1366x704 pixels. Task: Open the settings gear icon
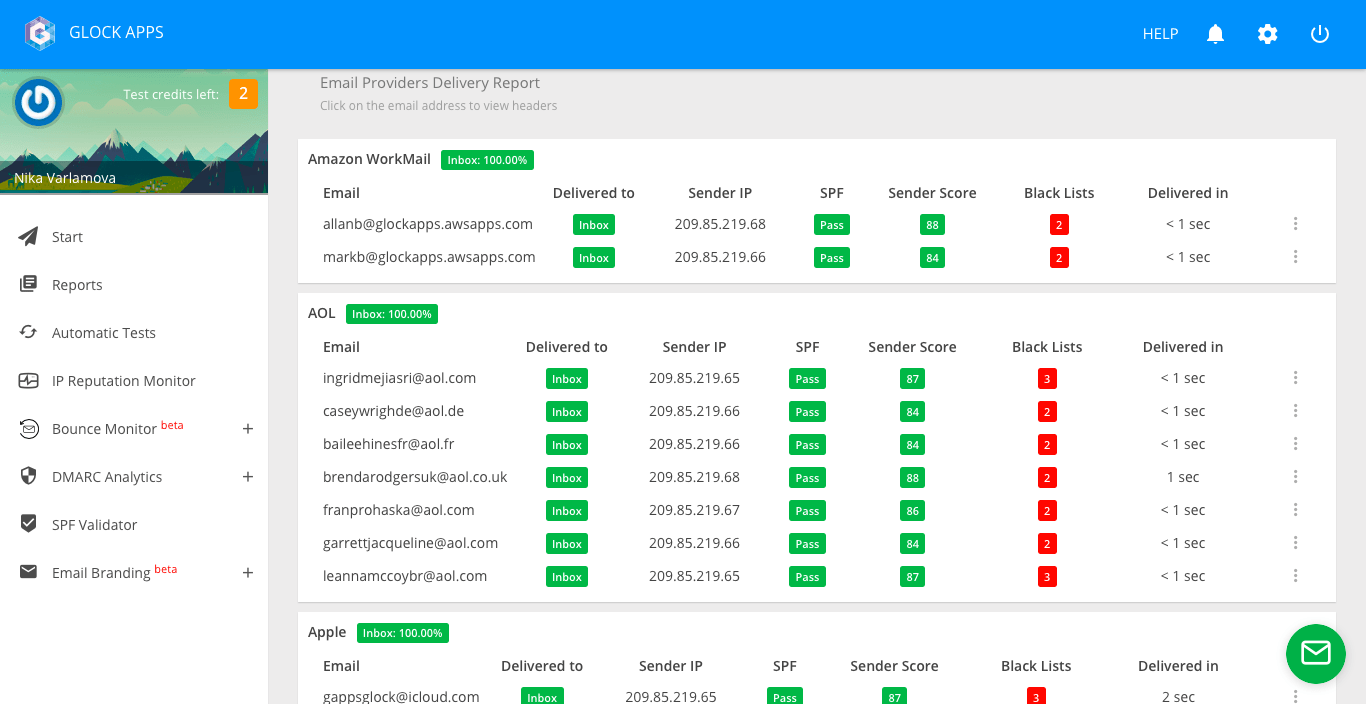(1268, 34)
